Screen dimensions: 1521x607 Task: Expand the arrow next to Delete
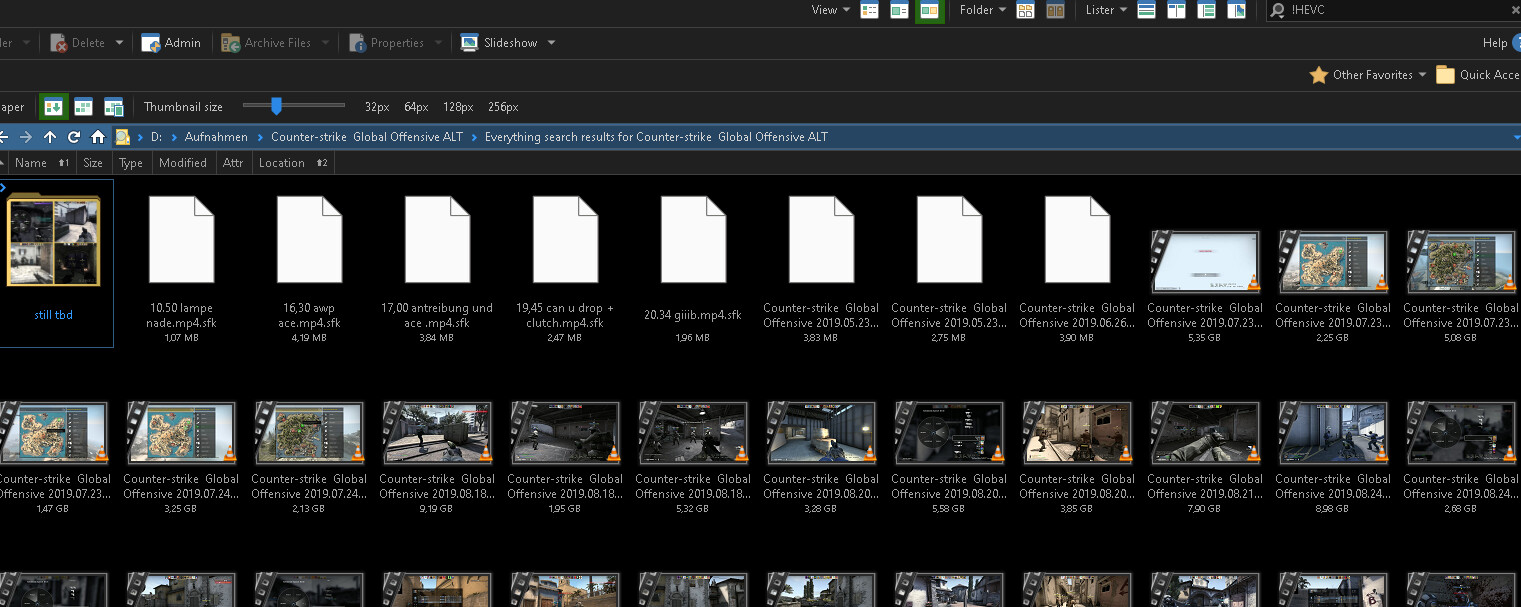click(120, 43)
